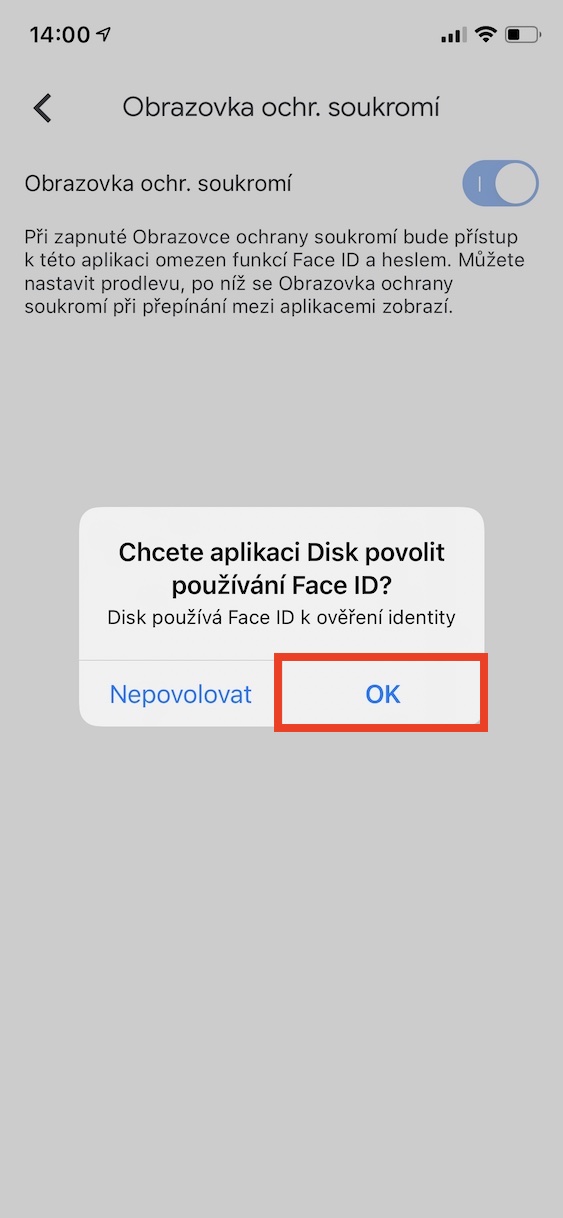Viewport: 563px width, 1218px height.
Task: Tap the Wi-Fi indicator in status bar
Action: coord(486,35)
